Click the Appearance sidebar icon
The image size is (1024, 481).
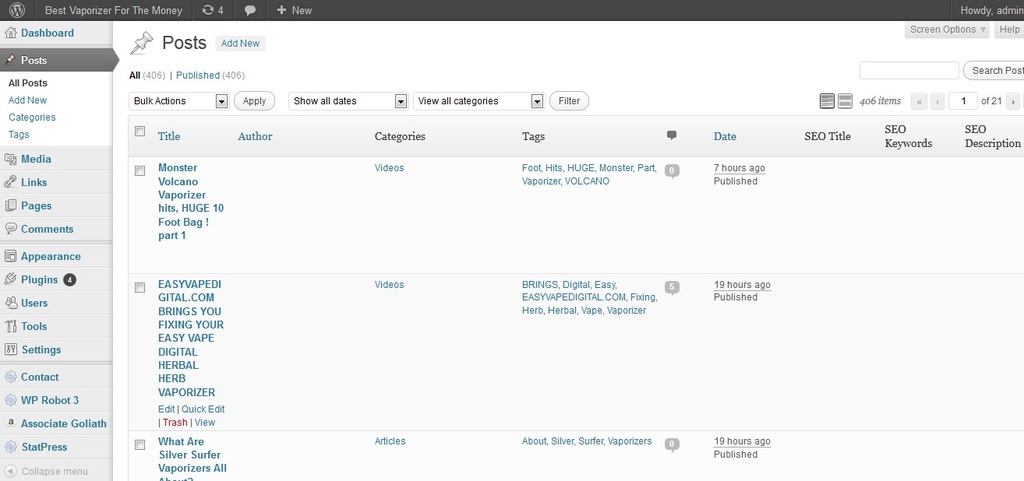point(10,256)
